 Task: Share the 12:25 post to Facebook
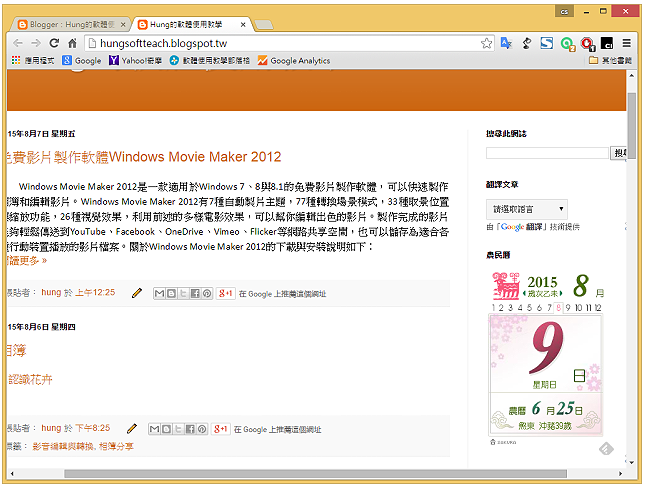[x=195, y=294]
